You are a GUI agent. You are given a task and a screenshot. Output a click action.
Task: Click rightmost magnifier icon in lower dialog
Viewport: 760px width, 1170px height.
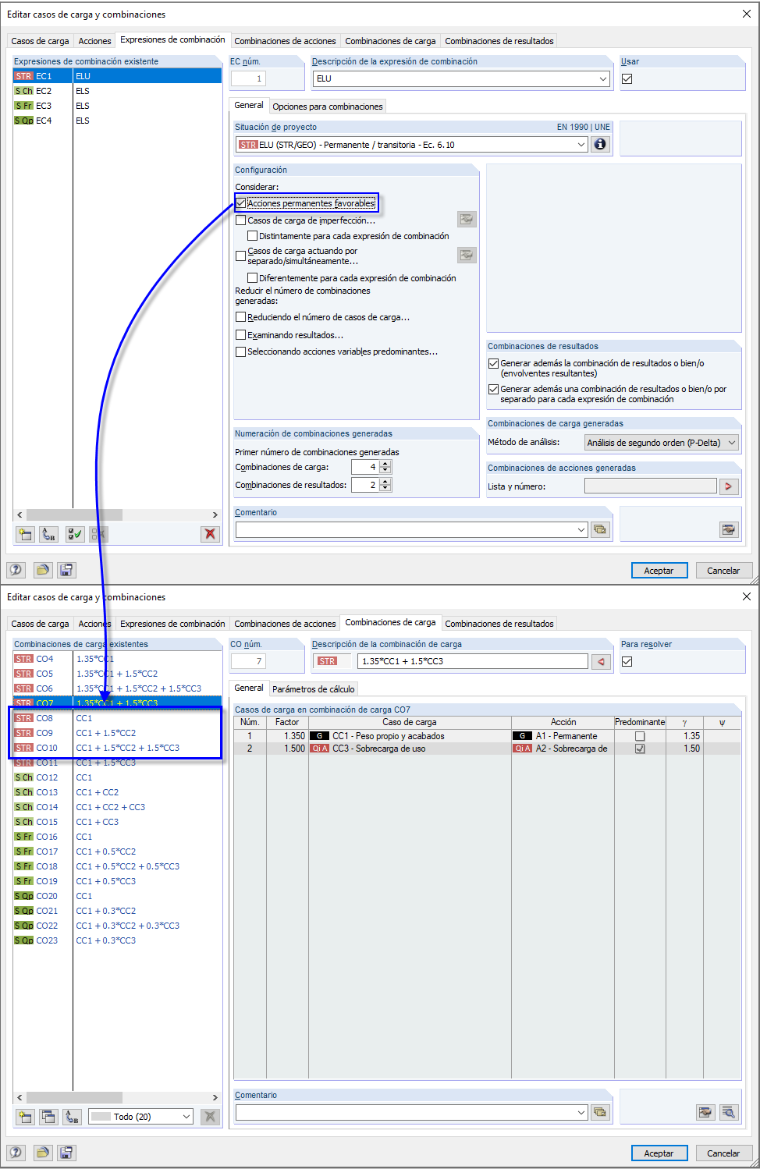[729, 1113]
